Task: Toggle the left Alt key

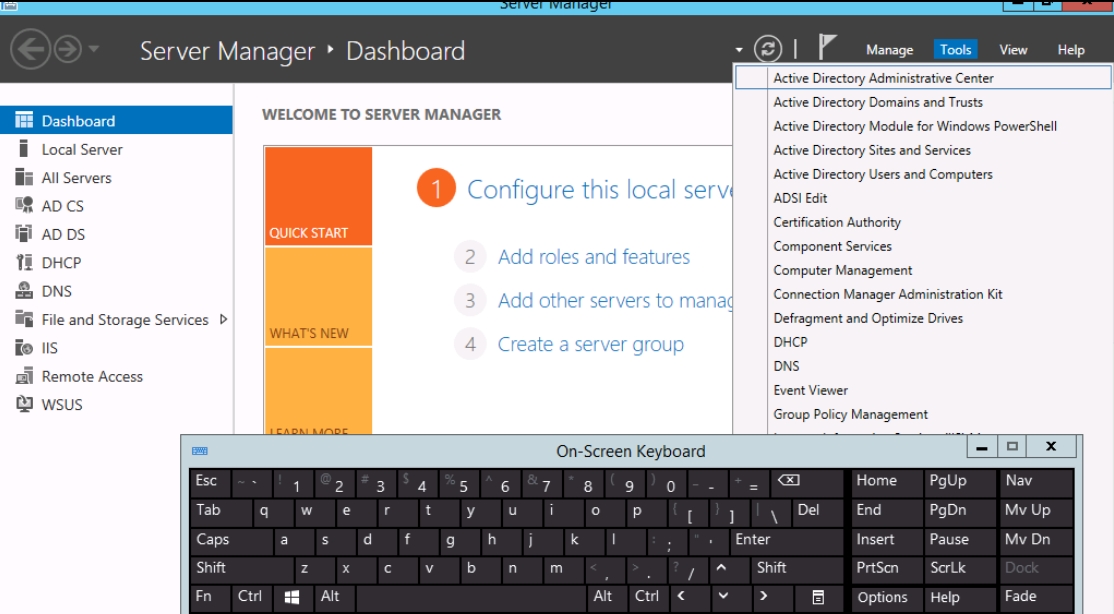Action: [x=334, y=597]
